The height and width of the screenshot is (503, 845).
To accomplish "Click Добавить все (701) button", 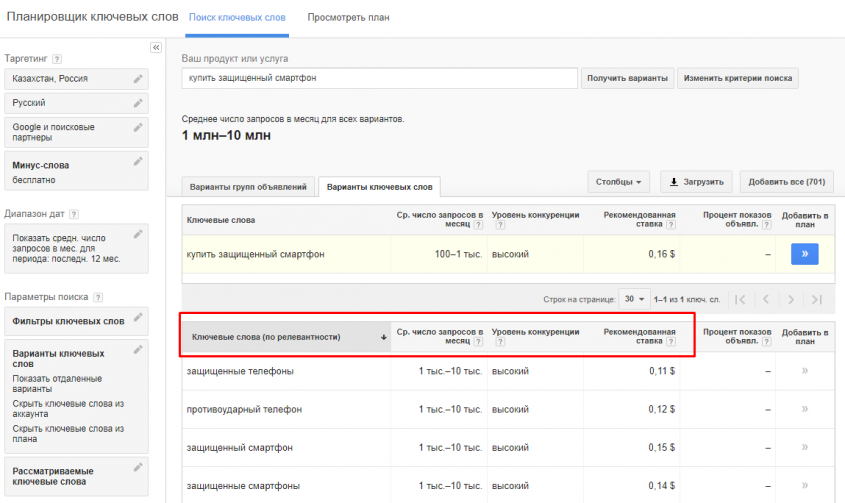I will [x=786, y=182].
